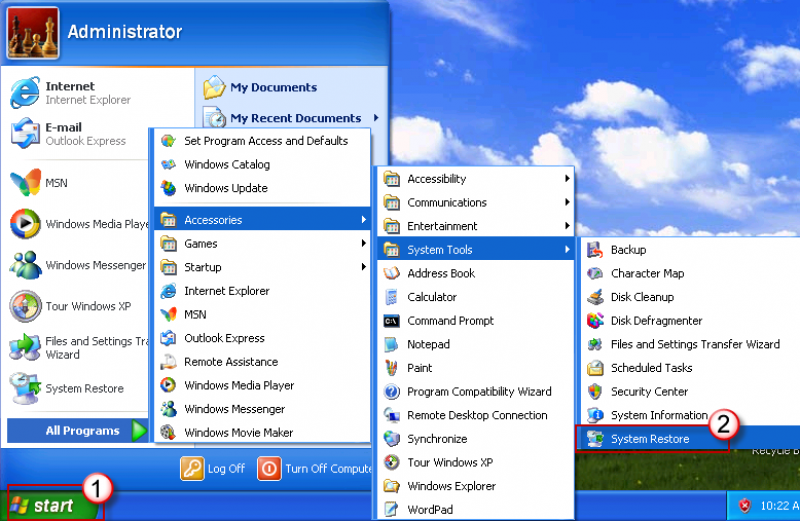
Task: Open Windows Messenger in All Programs list
Action: 262,409
